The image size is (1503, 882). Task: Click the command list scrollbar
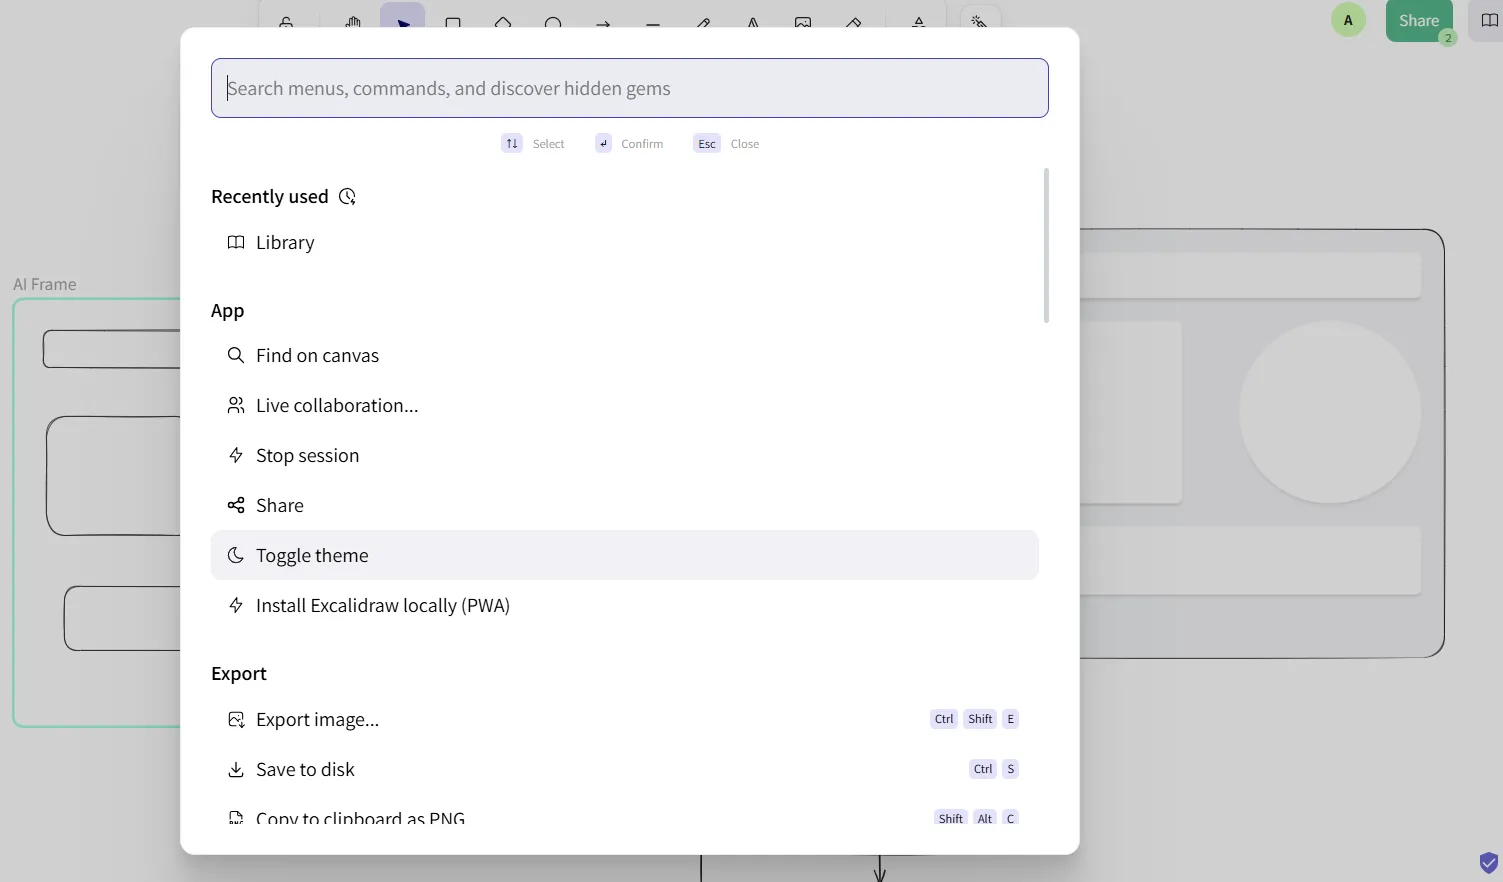coord(1046,246)
